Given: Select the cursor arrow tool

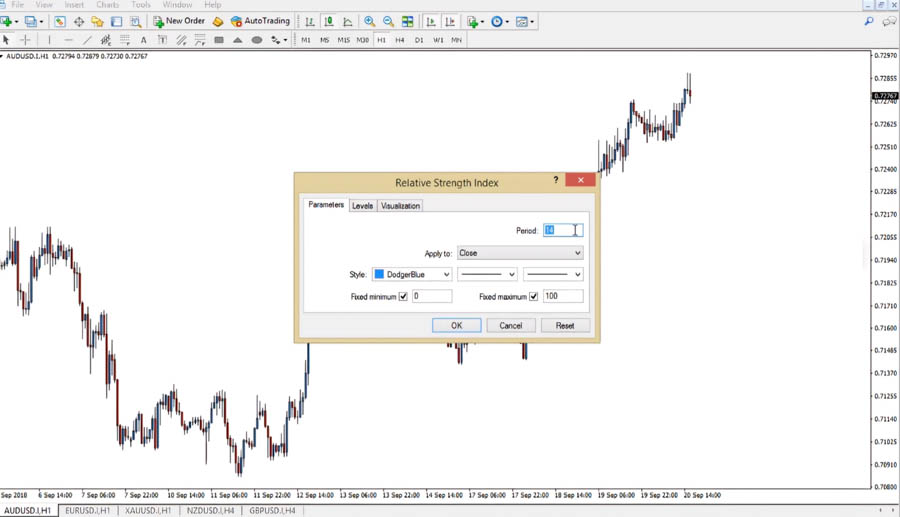Looking at the screenshot, I should point(6,40).
